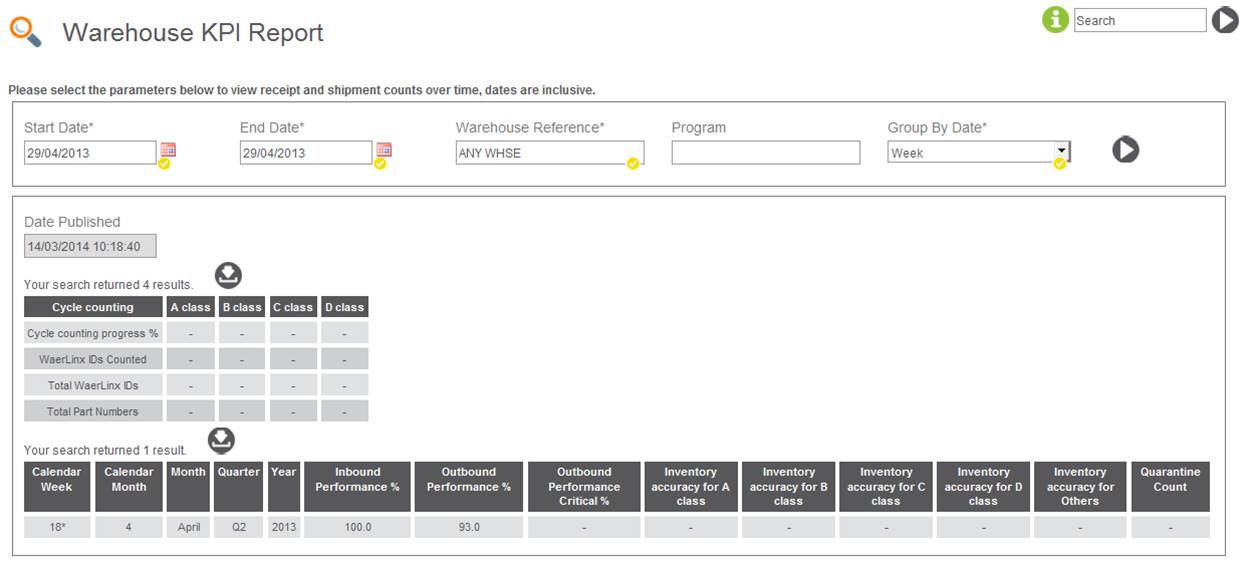Select the WaerLinx IDs Counted row
Image resolution: width=1250 pixels, height=567 pixels.
click(x=196, y=359)
